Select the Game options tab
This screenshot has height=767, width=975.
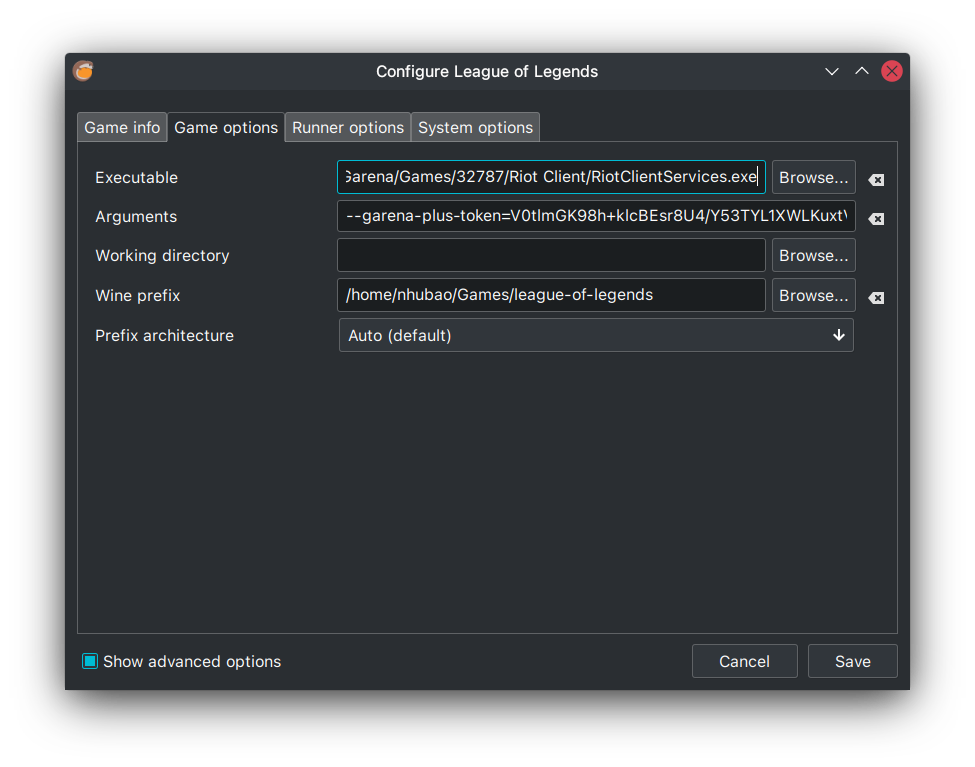226,128
